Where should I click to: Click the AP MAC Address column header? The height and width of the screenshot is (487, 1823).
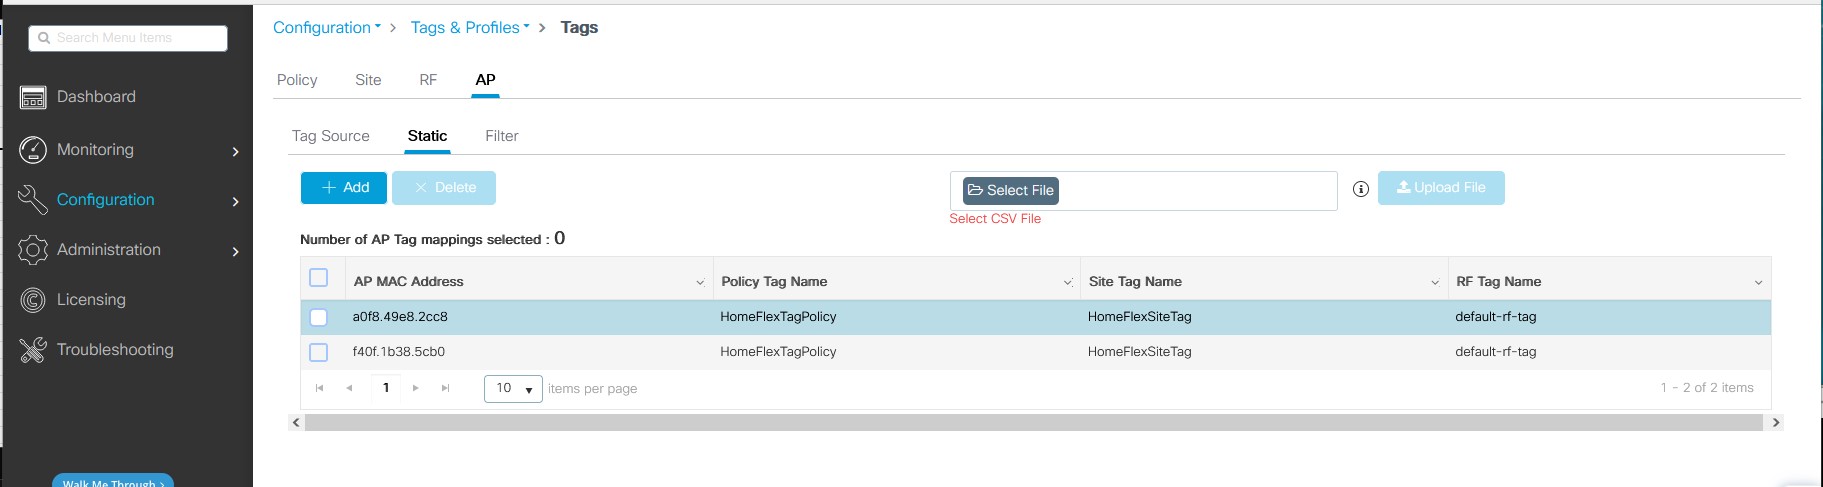409,282
